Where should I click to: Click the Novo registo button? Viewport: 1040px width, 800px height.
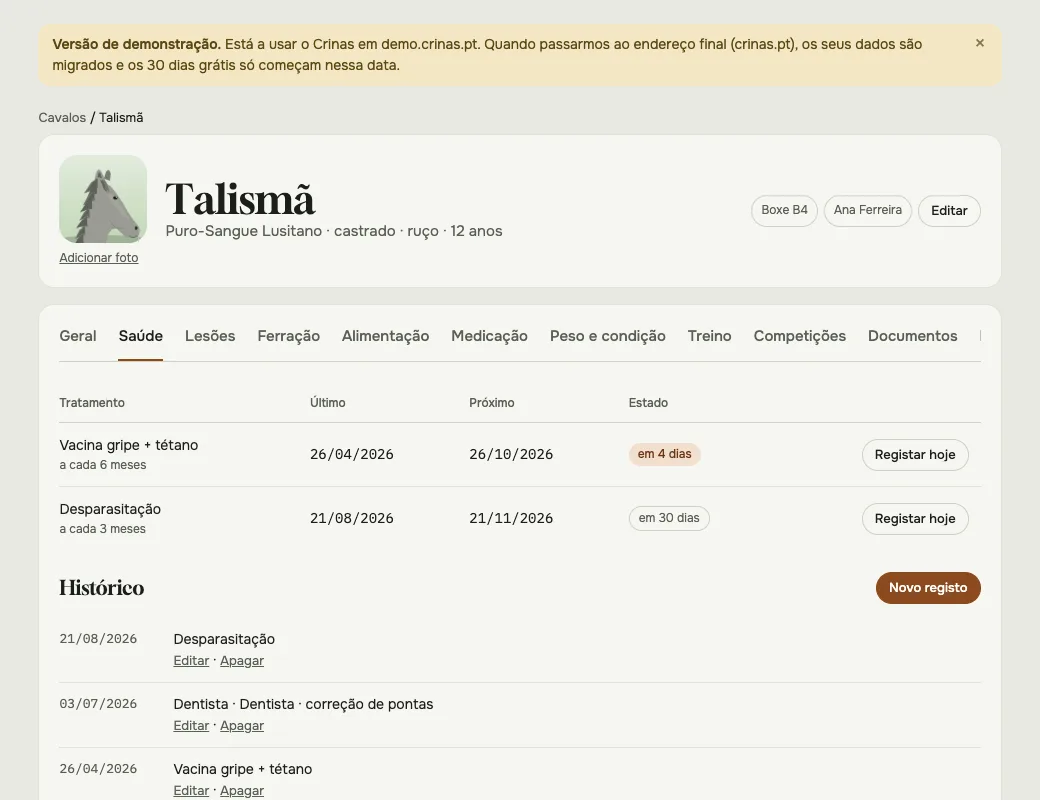928,588
